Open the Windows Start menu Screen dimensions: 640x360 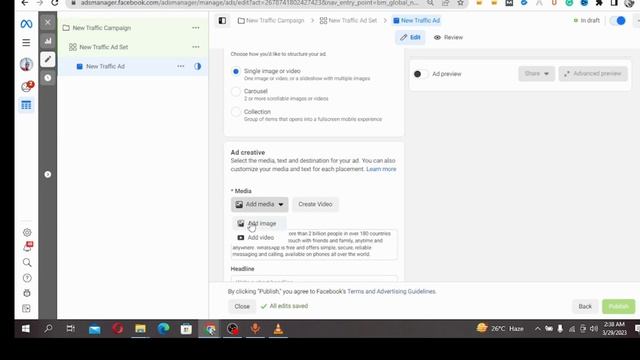[x=25, y=329]
